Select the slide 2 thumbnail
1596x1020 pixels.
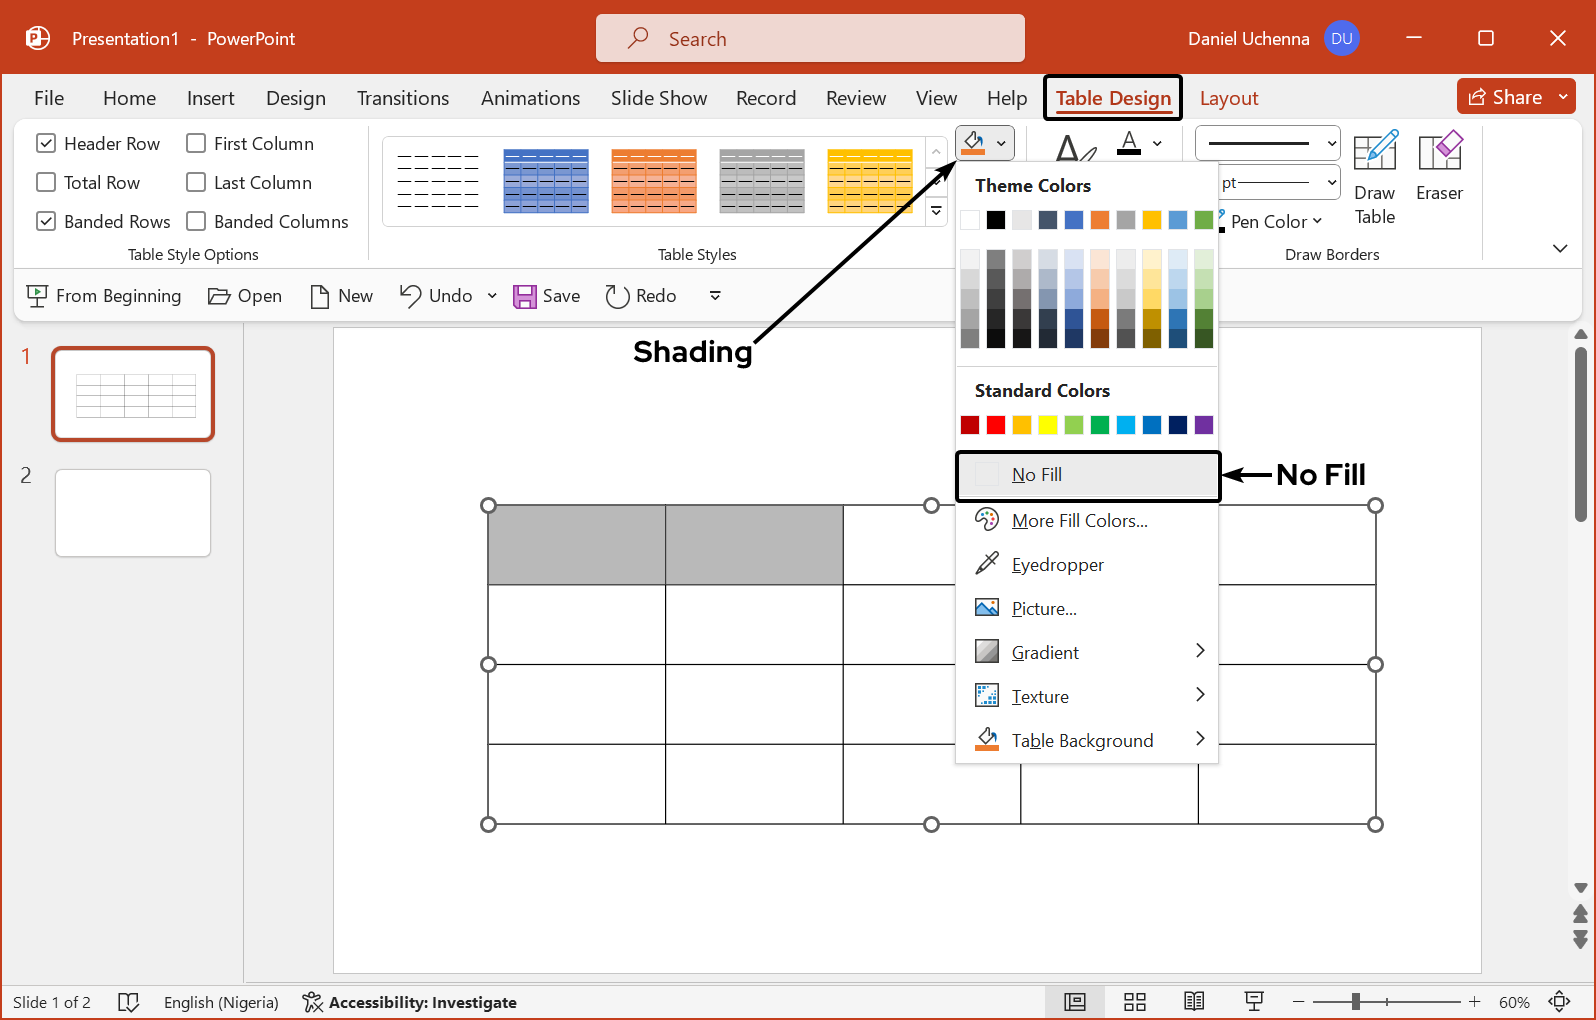coord(133,513)
